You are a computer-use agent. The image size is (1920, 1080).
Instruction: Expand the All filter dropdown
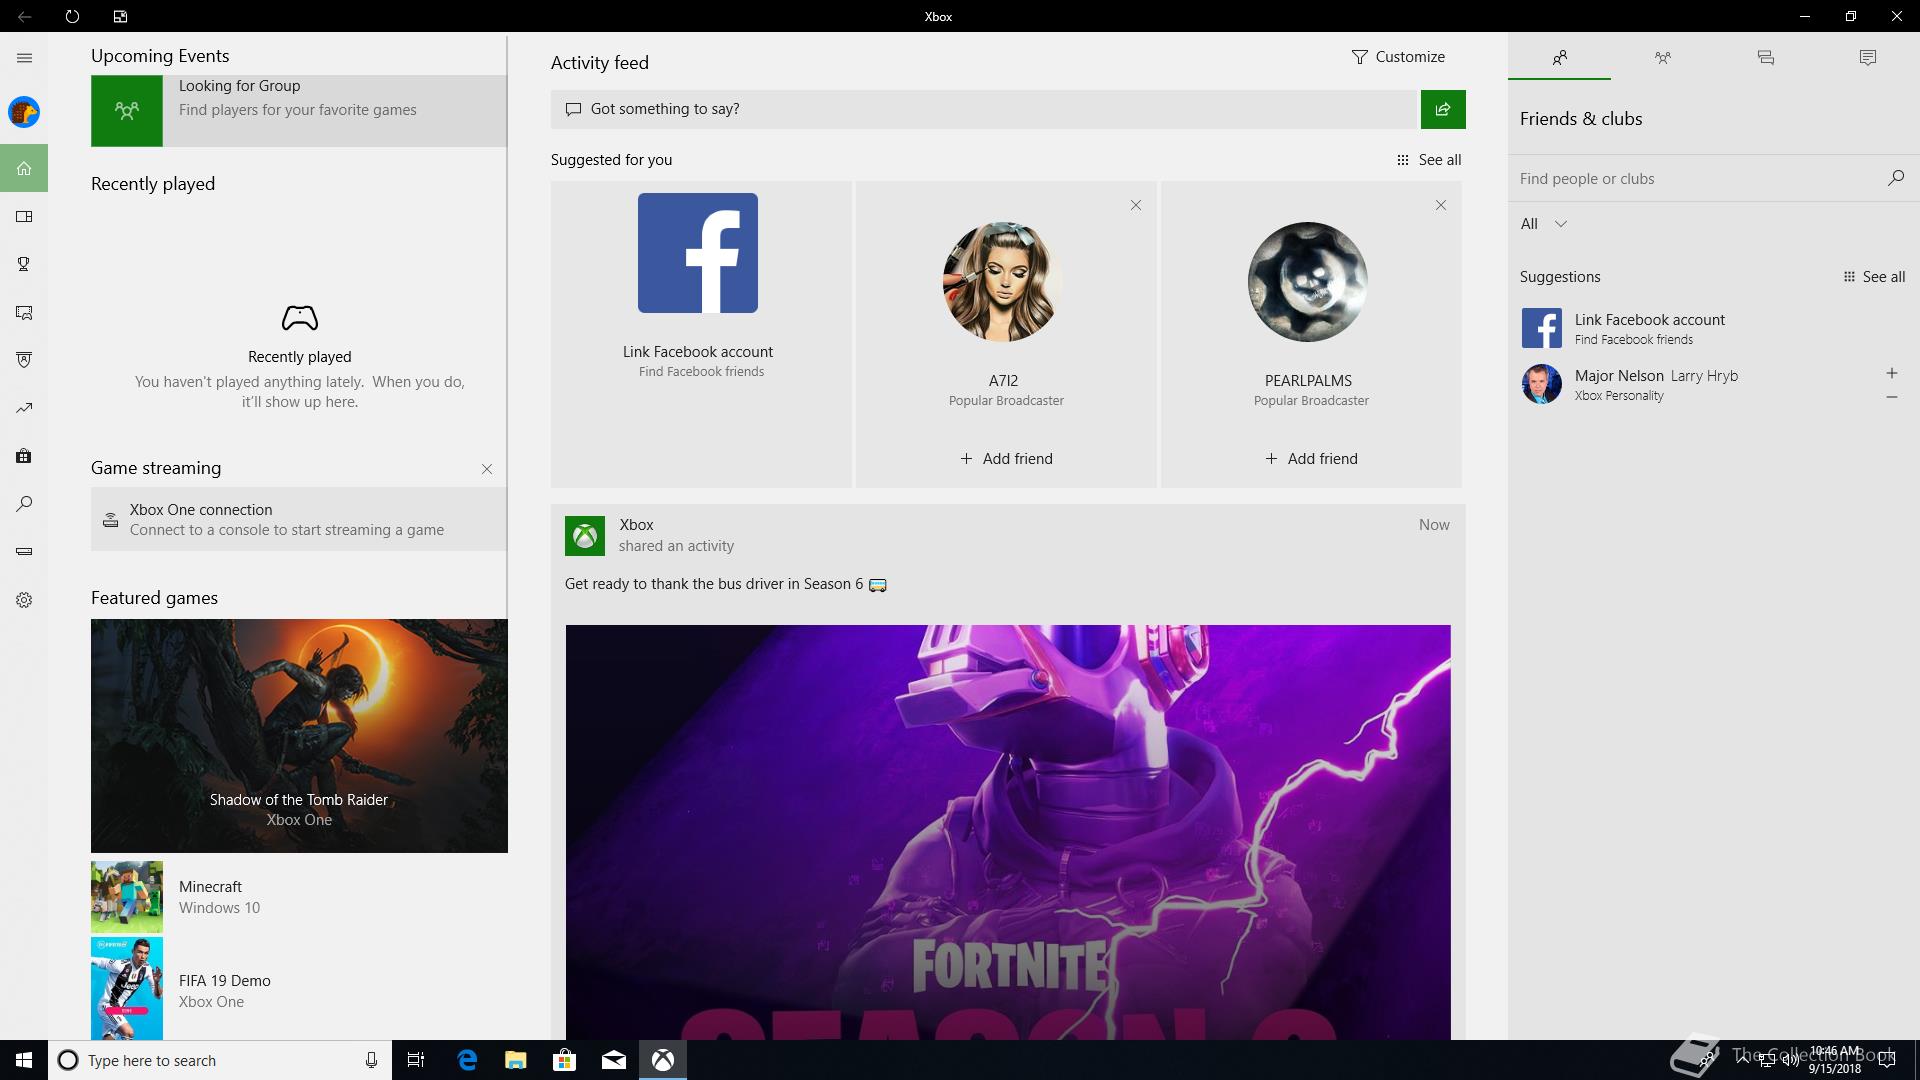tap(1543, 224)
